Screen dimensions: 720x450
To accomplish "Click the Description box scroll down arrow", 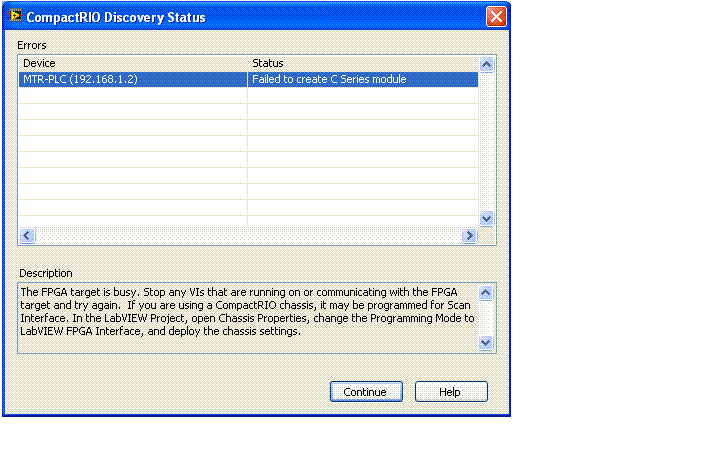I will (486, 343).
